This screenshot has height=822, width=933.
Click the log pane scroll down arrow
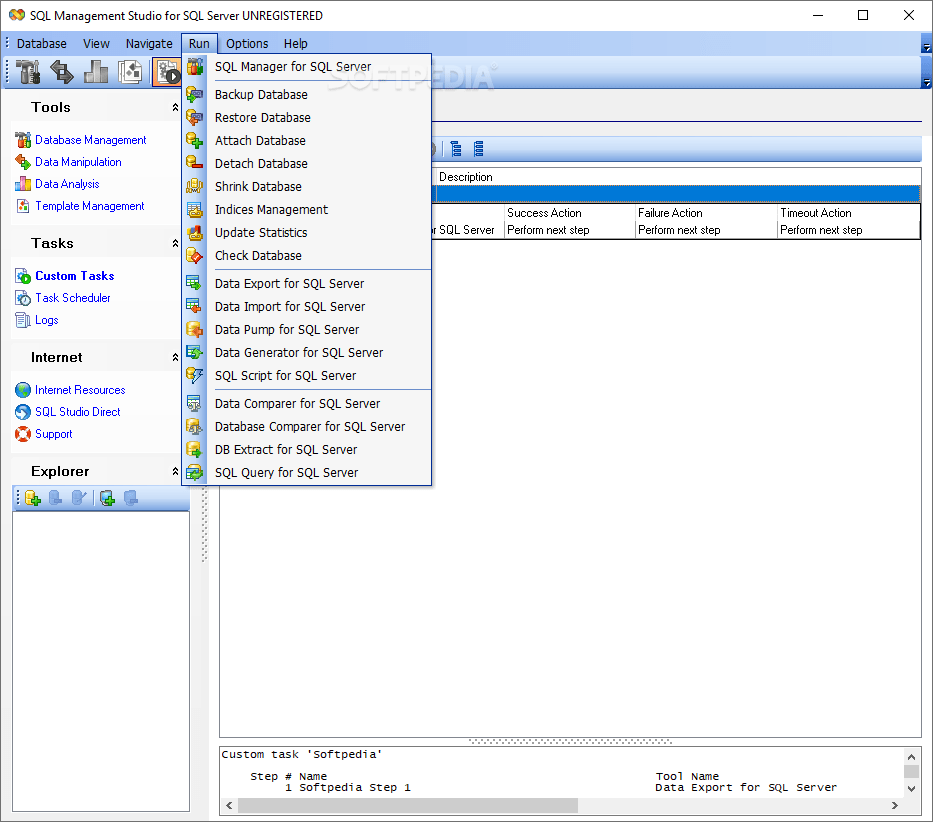[911, 789]
